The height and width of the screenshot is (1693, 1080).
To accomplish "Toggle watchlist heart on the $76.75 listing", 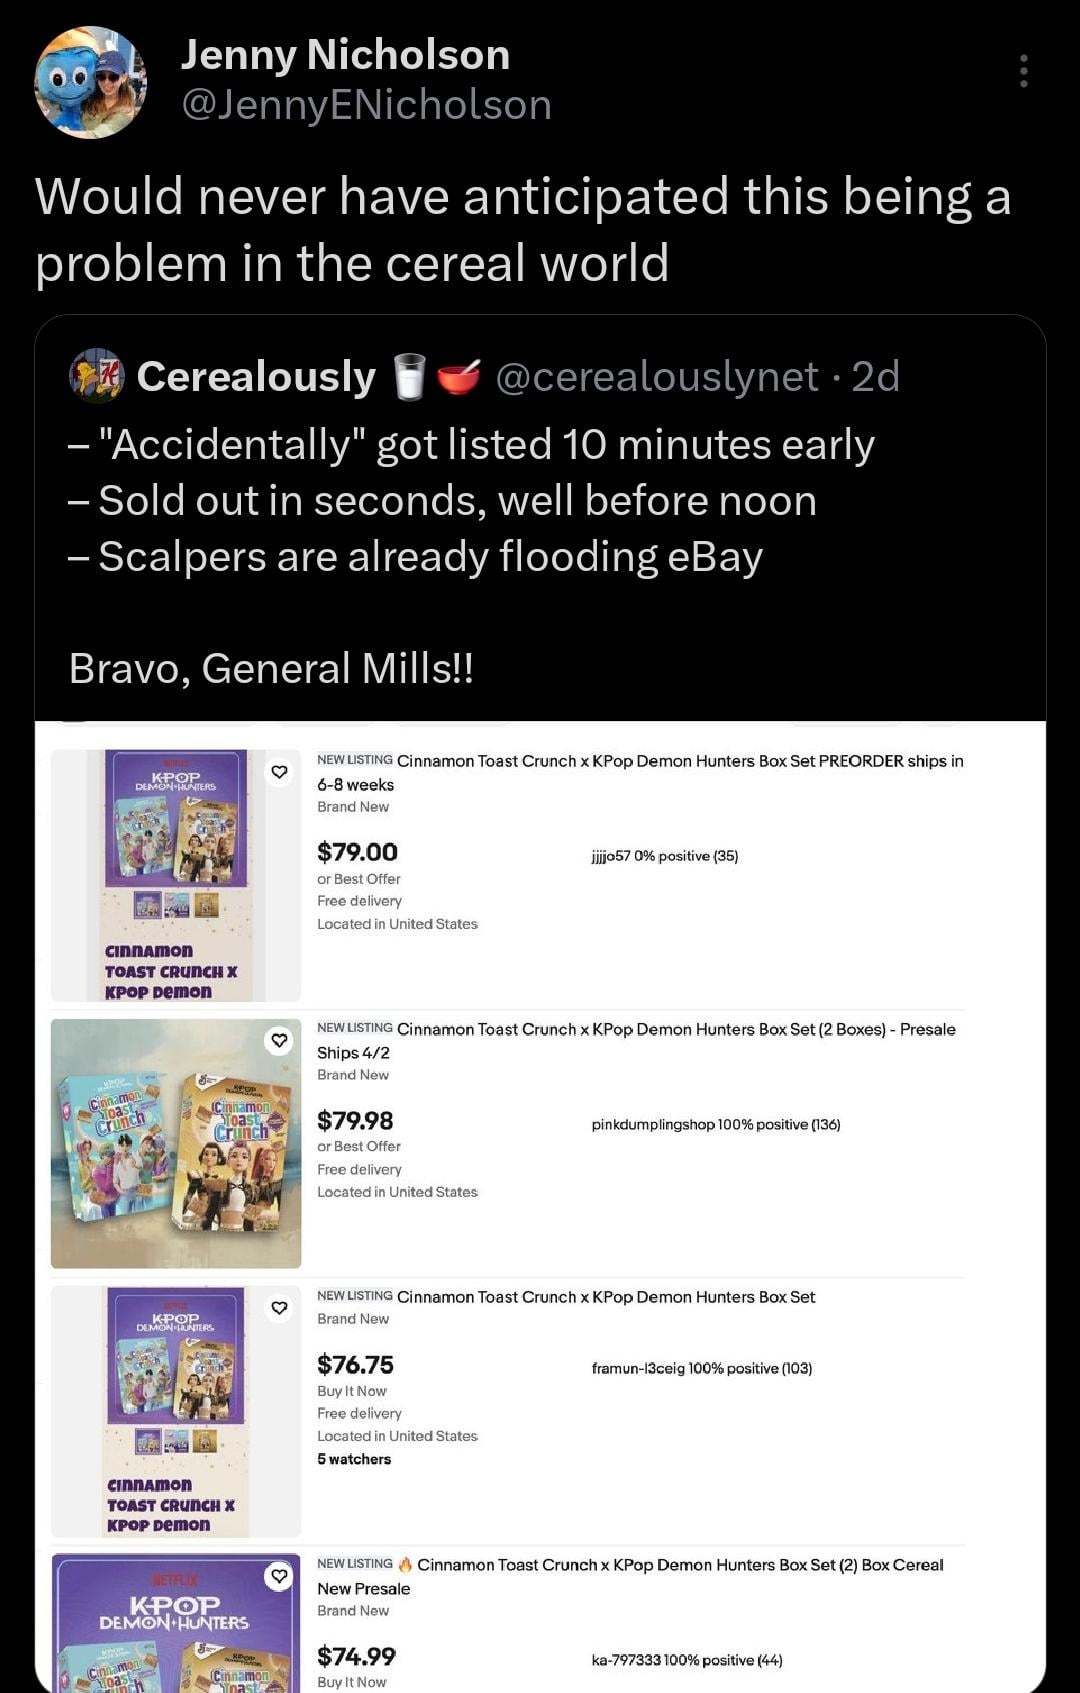I will 279,1307.
